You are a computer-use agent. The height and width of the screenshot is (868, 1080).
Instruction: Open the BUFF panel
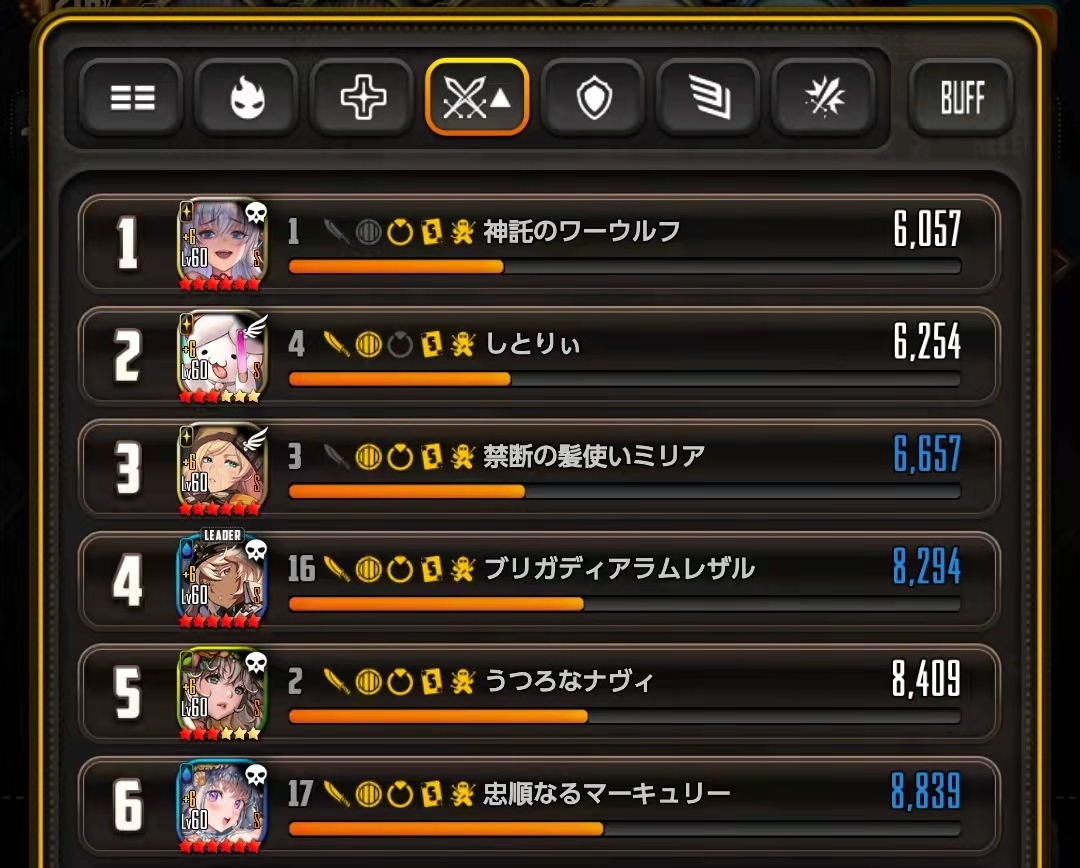962,98
